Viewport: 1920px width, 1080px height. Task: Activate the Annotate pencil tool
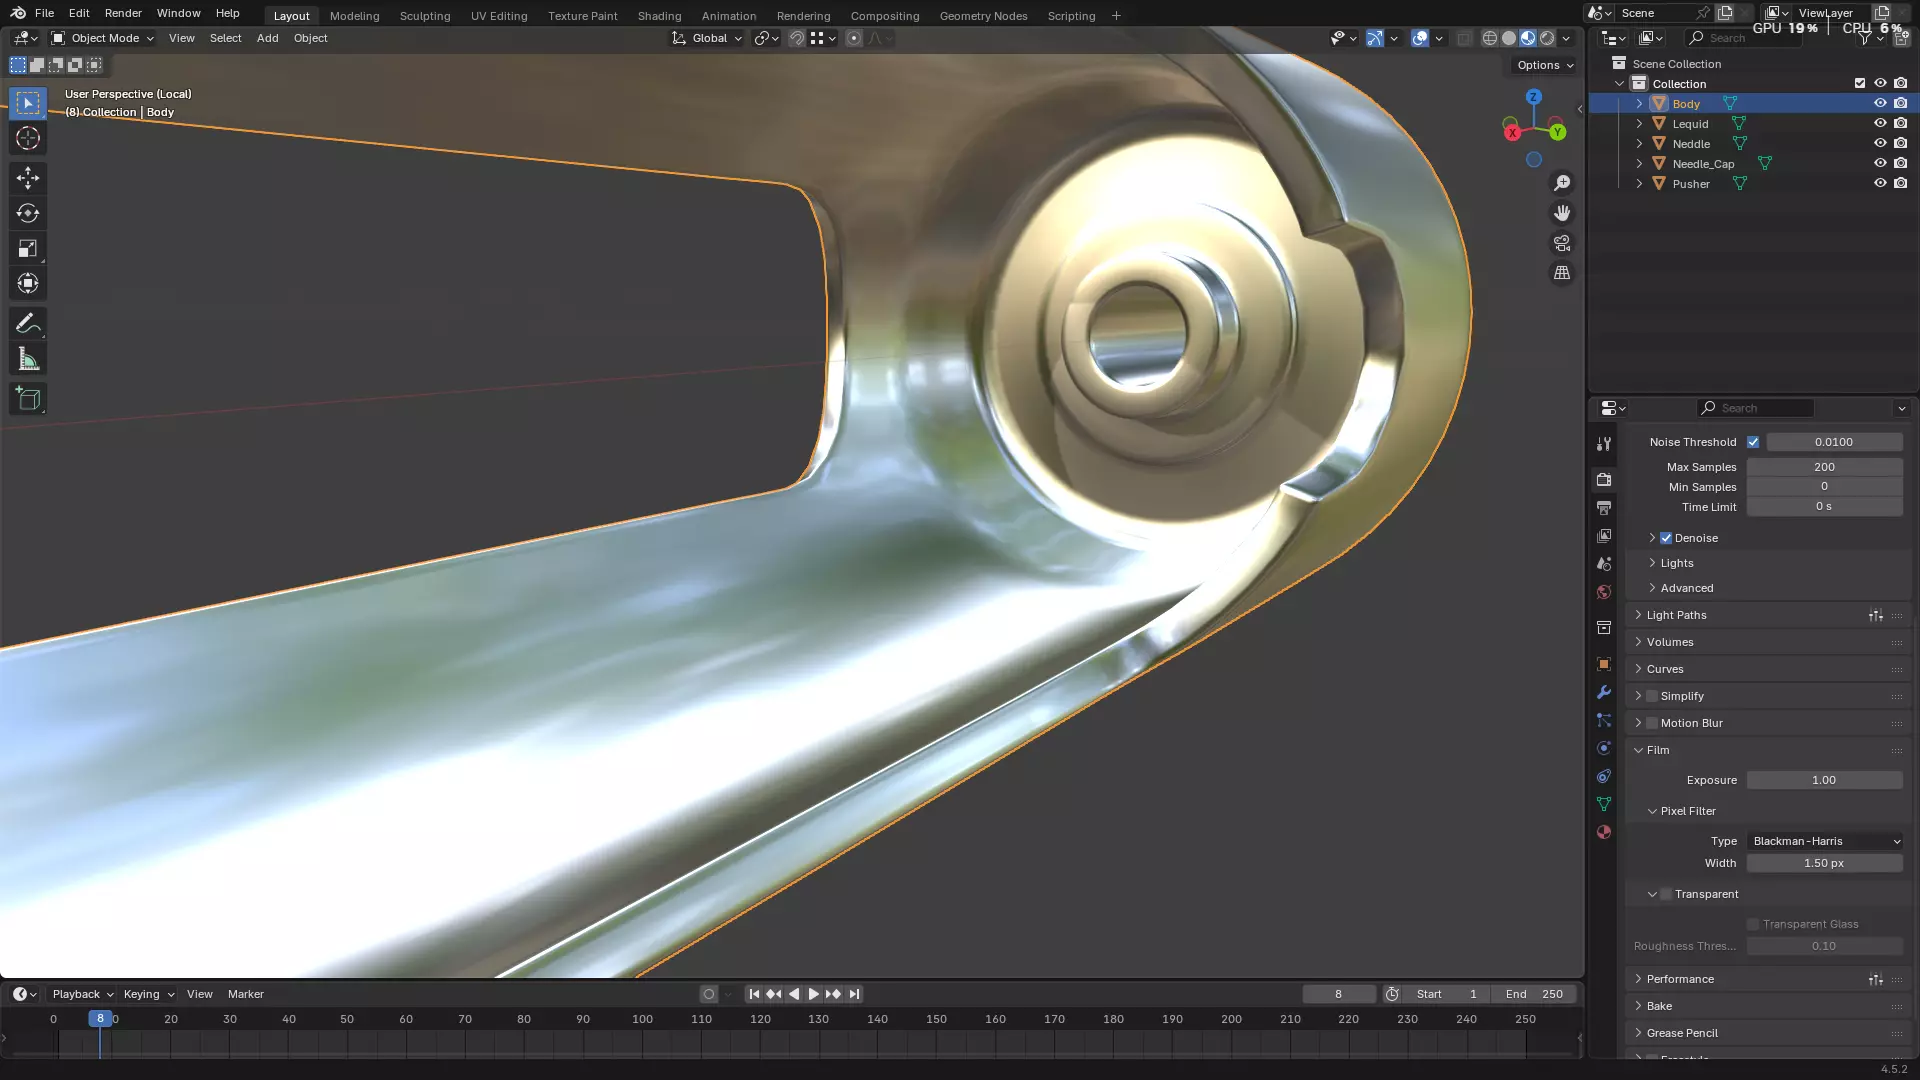28,324
